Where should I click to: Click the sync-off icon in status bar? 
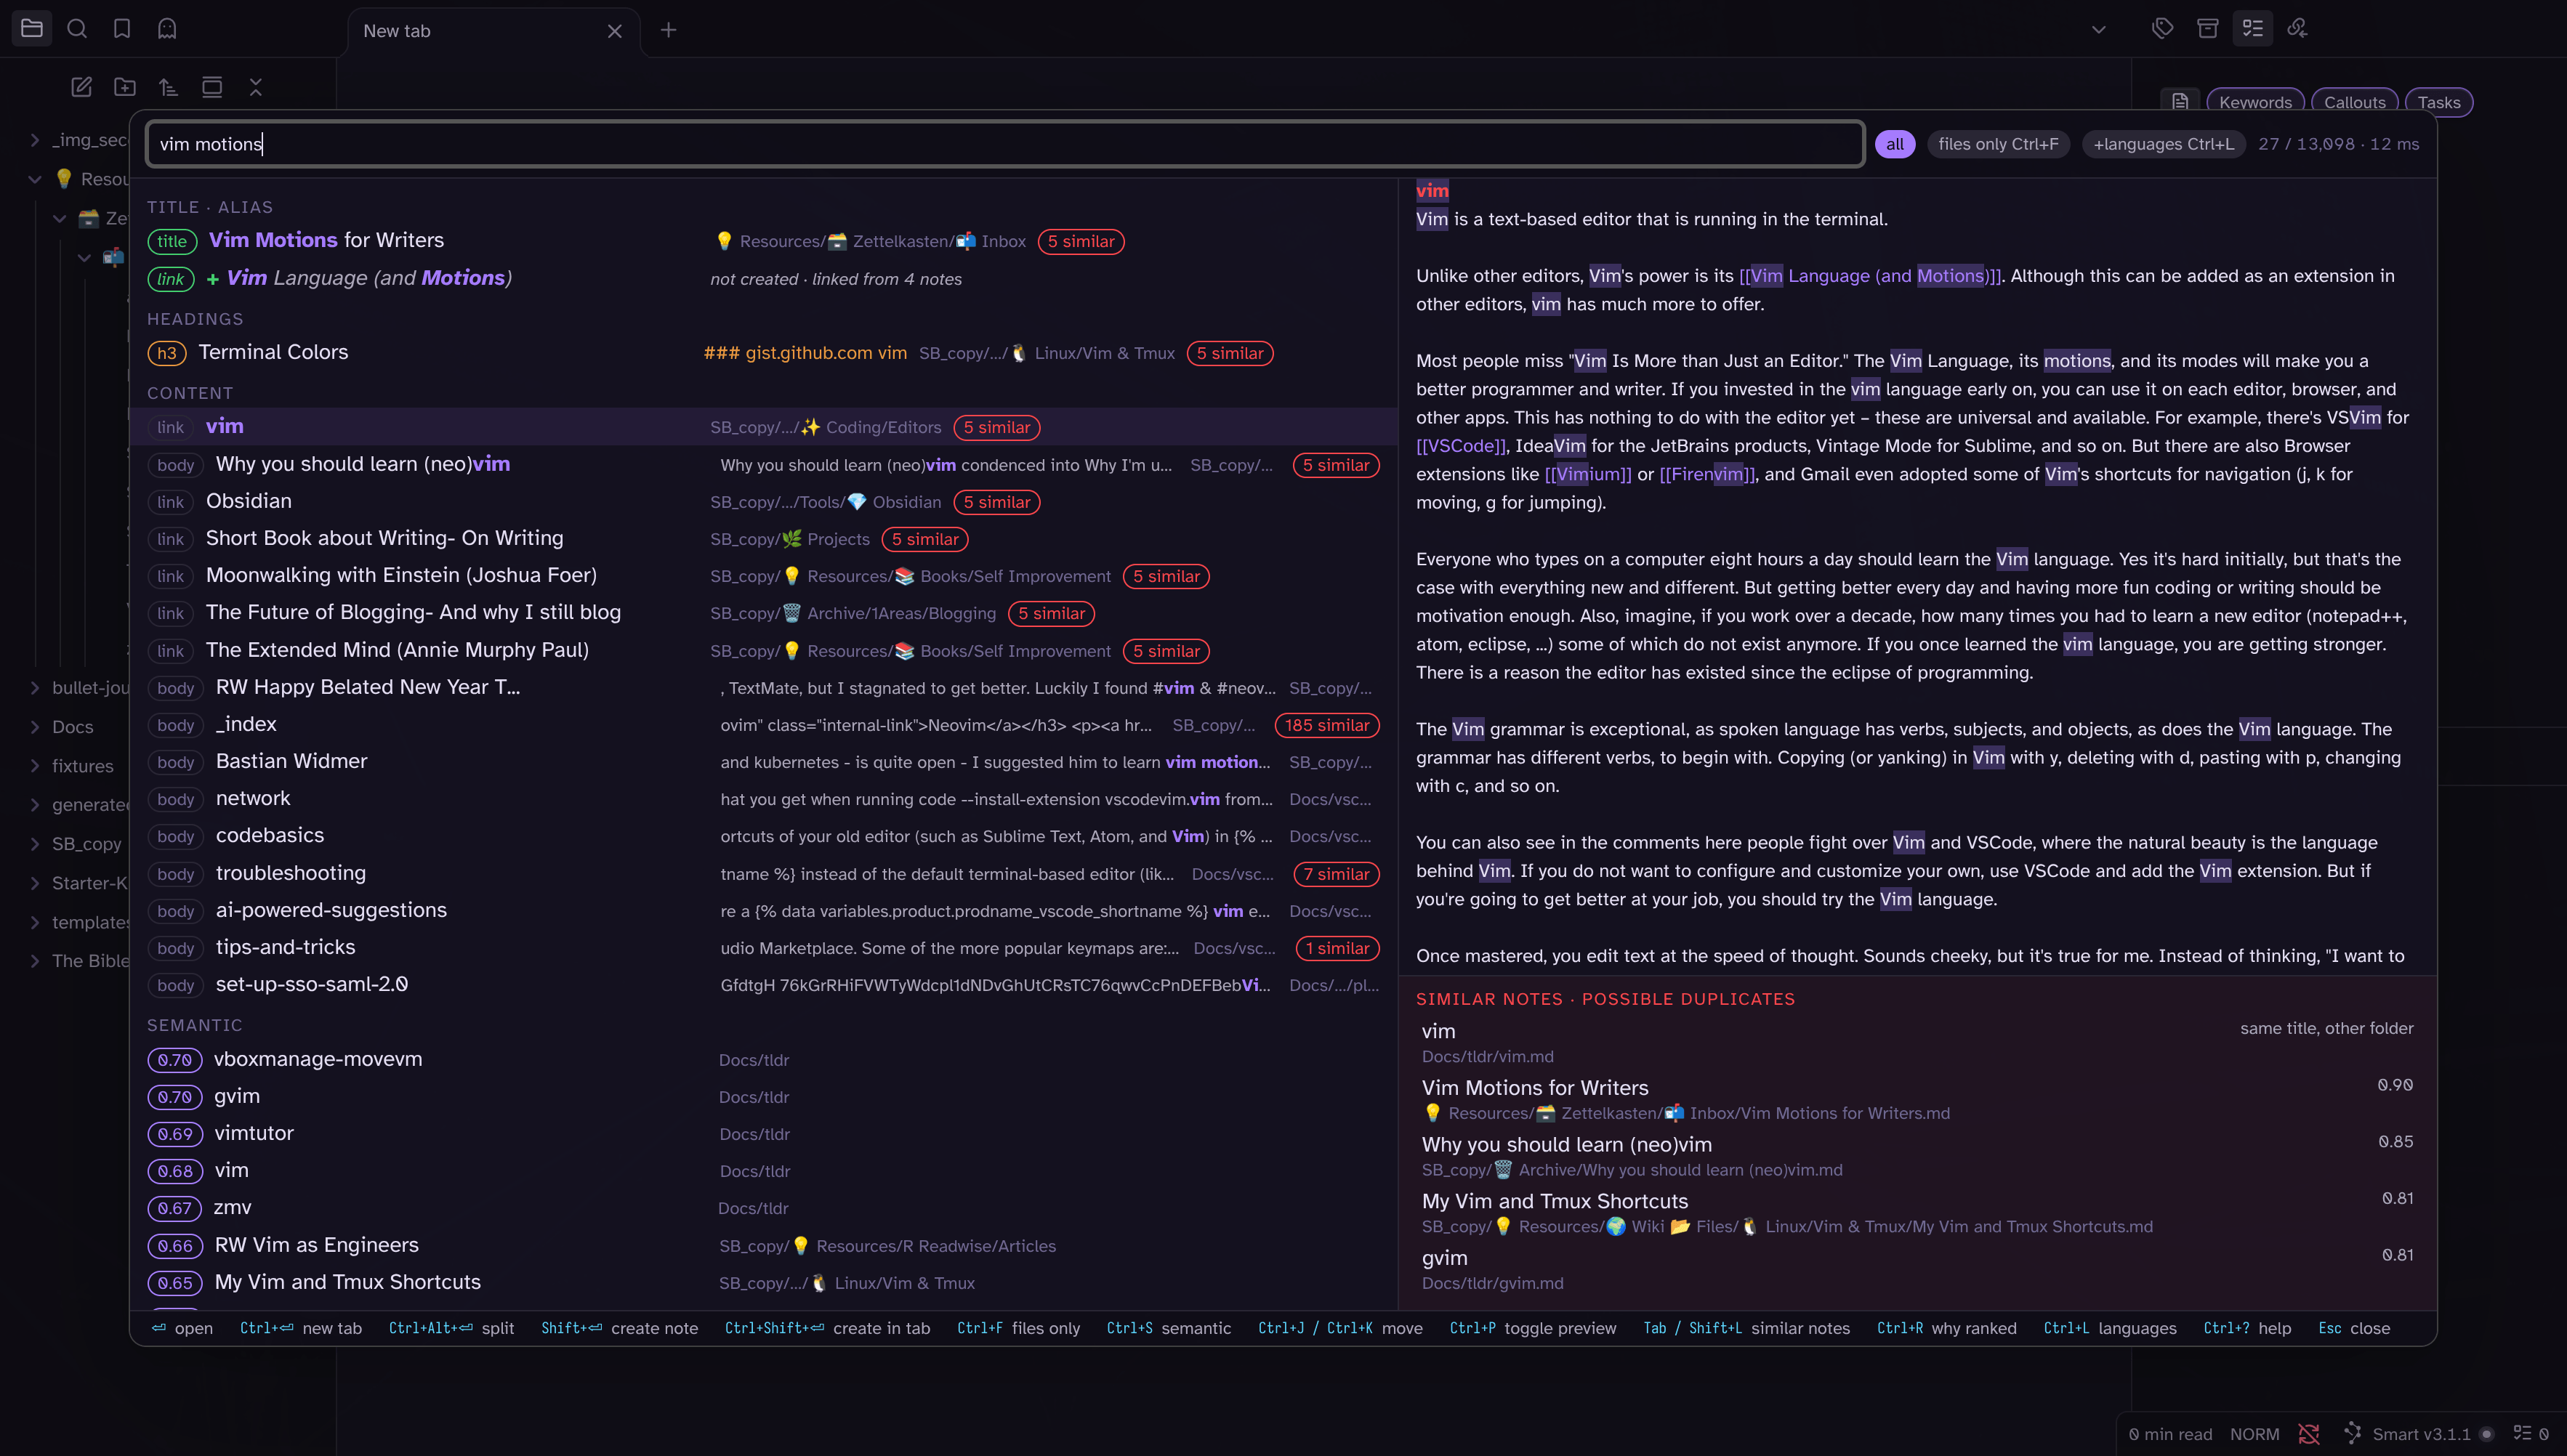[x=2309, y=1434]
